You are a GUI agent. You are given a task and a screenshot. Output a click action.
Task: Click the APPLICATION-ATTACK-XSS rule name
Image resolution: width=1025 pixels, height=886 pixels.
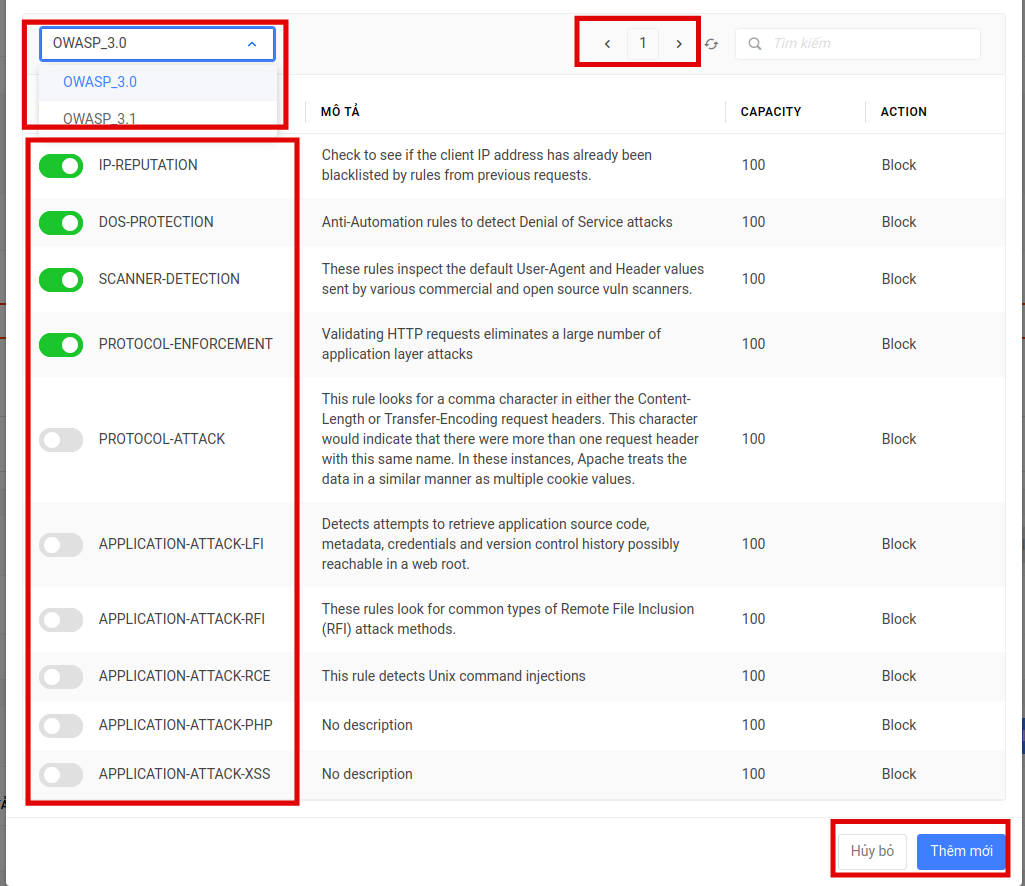tap(184, 774)
